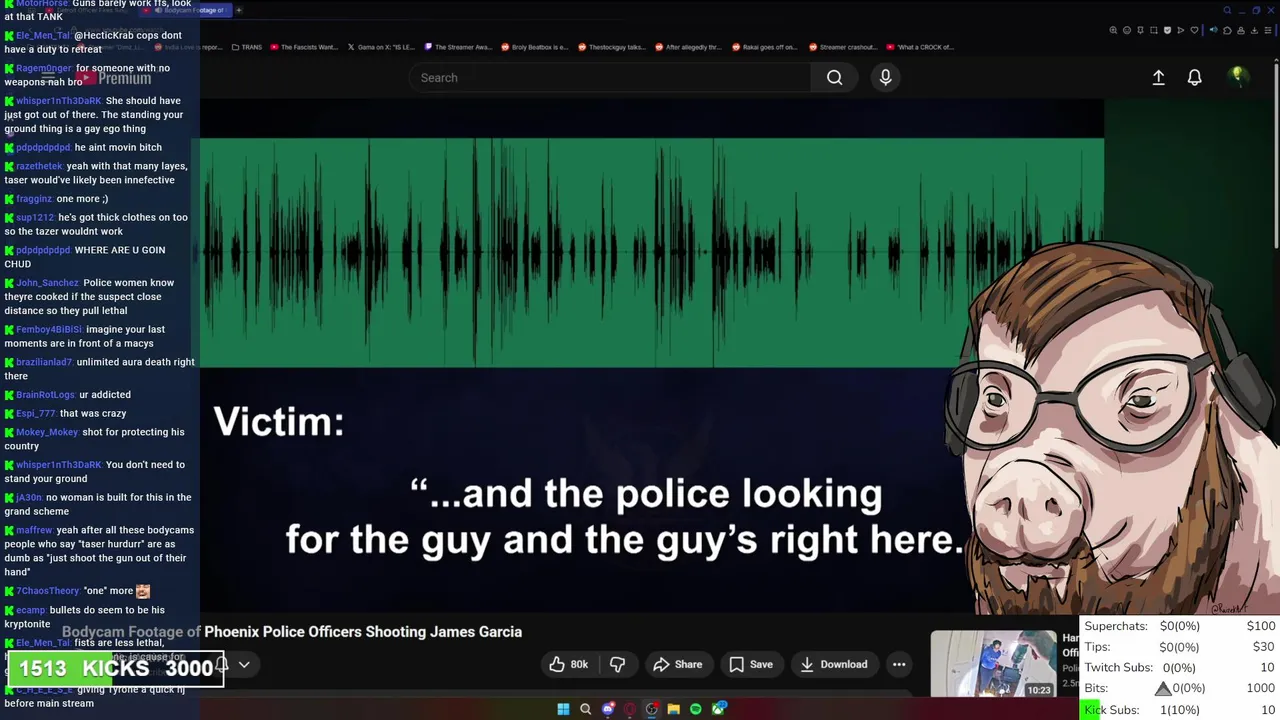The width and height of the screenshot is (1280, 720).
Task: Click chat username brazilianlad7
Action: click(x=44, y=362)
